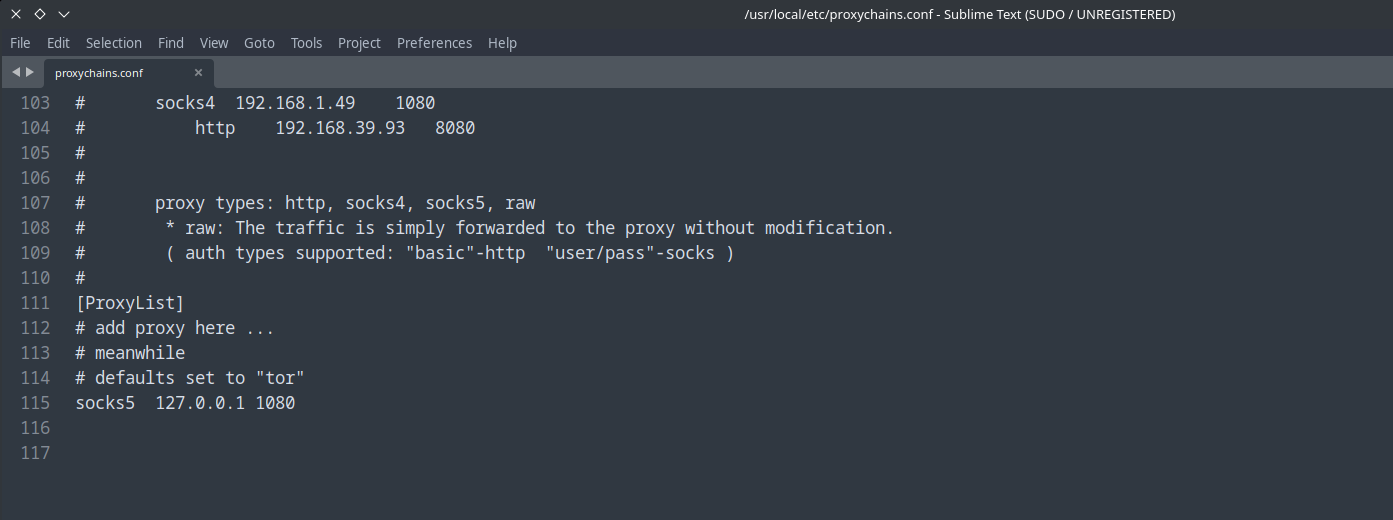This screenshot has height=520, width=1393.
Task: Open the Project menu
Action: [x=359, y=43]
